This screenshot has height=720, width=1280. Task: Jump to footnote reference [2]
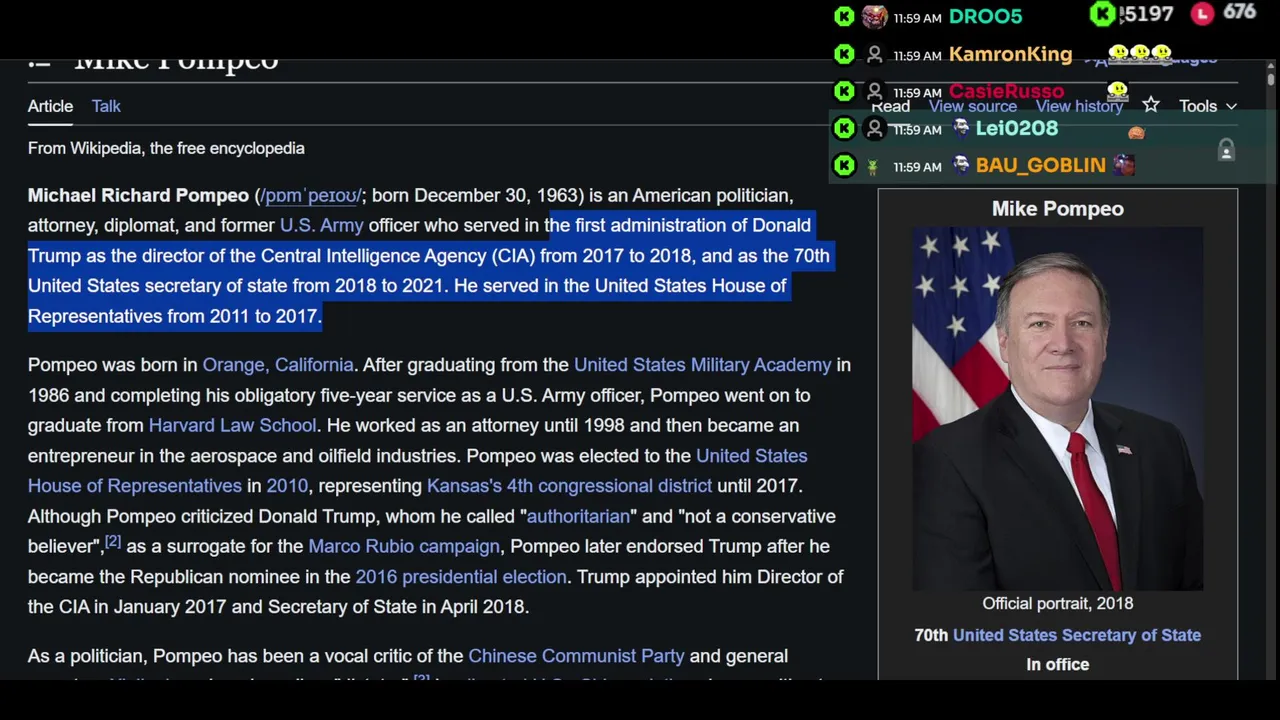[113, 541]
